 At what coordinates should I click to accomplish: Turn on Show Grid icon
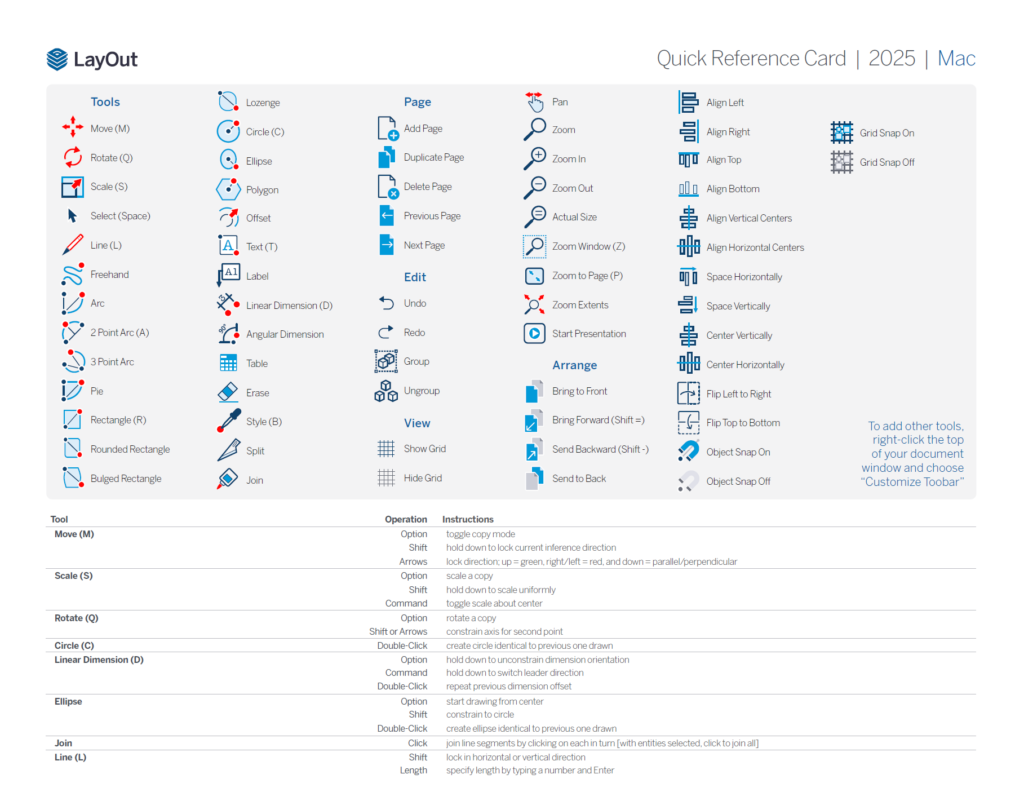[x=386, y=449]
